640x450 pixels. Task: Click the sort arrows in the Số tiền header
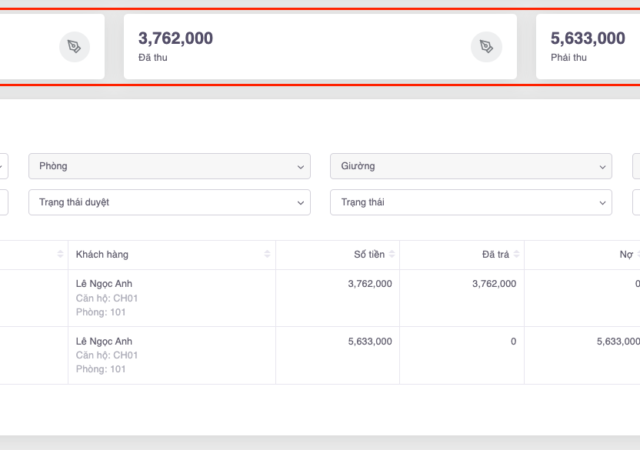click(392, 255)
